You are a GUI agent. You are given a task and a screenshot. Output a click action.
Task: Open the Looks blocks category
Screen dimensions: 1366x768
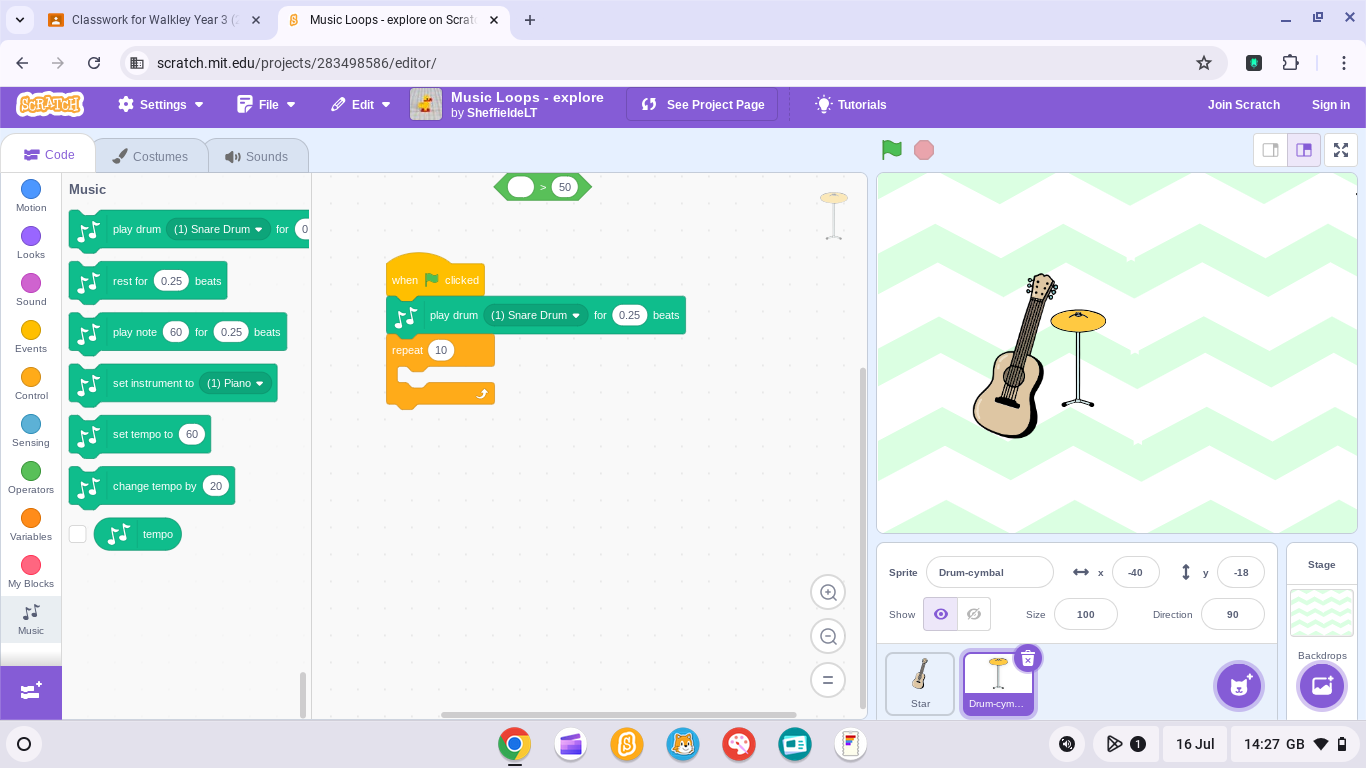pos(31,242)
